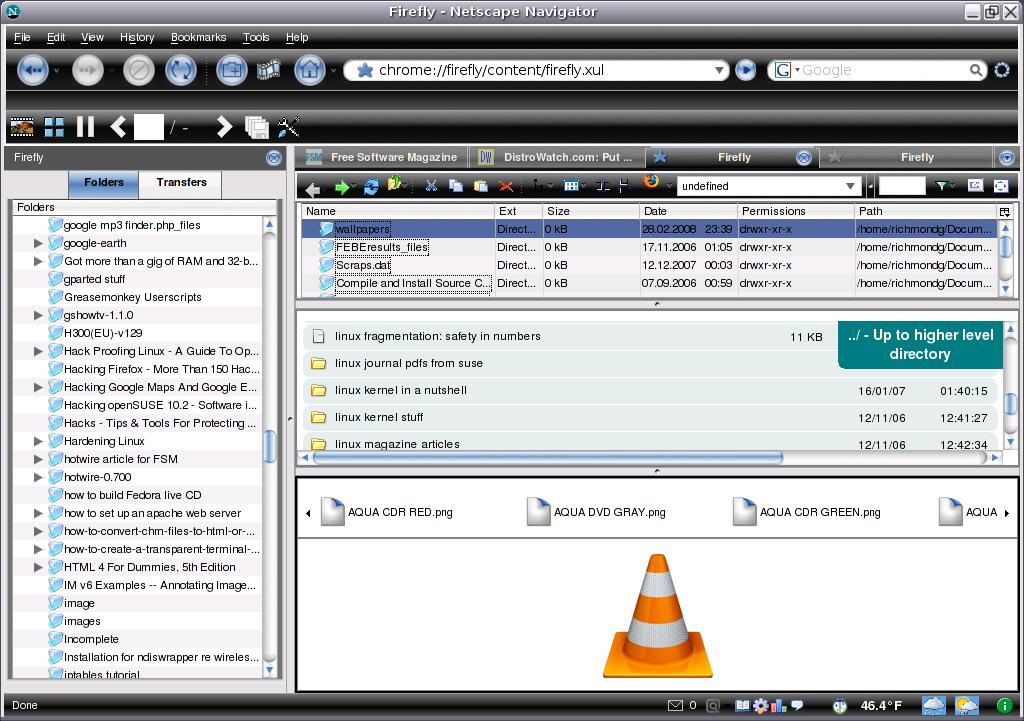Open the File menu
The height and width of the screenshot is (721, 1024).
pyautogui.click(x=22, y=37)
